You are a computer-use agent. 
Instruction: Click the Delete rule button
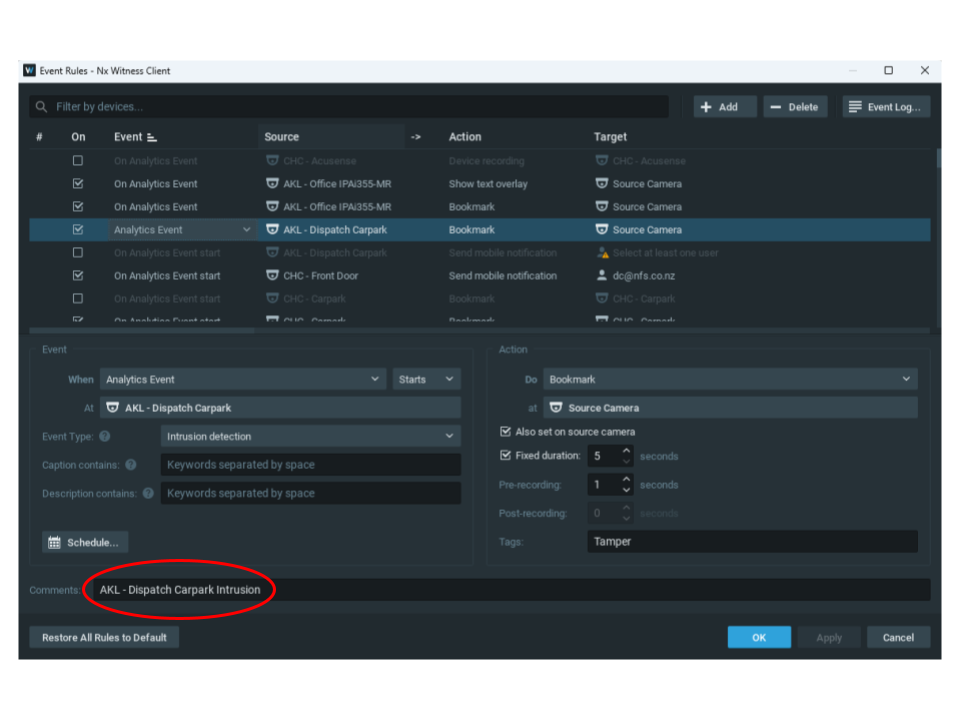(x=795, y=107)
